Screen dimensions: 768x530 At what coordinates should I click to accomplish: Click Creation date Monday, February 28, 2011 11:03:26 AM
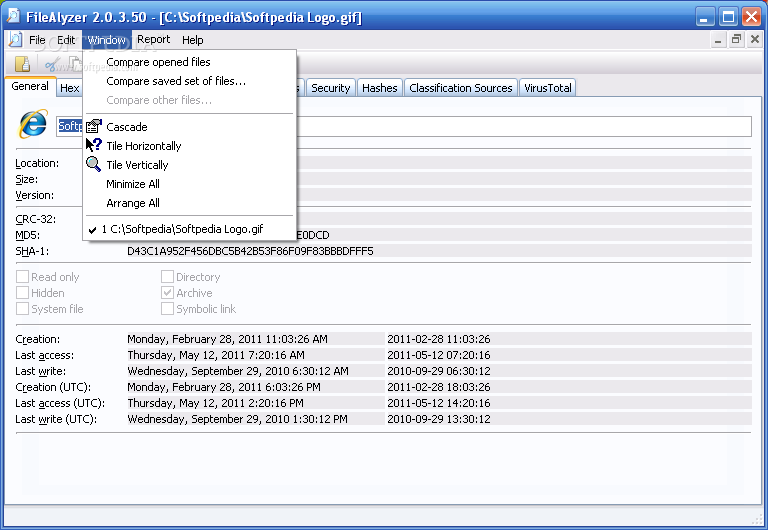pyautogui.click(x=227, y=339)
